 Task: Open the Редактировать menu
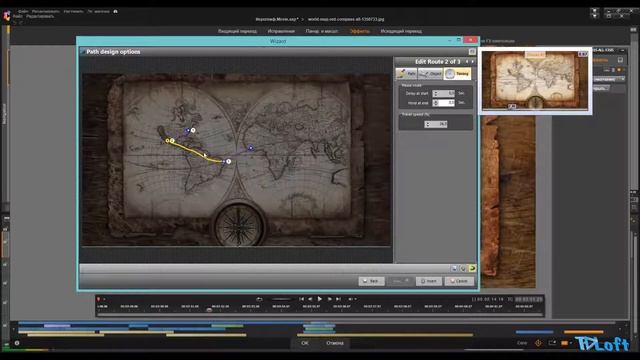[40, 16]
